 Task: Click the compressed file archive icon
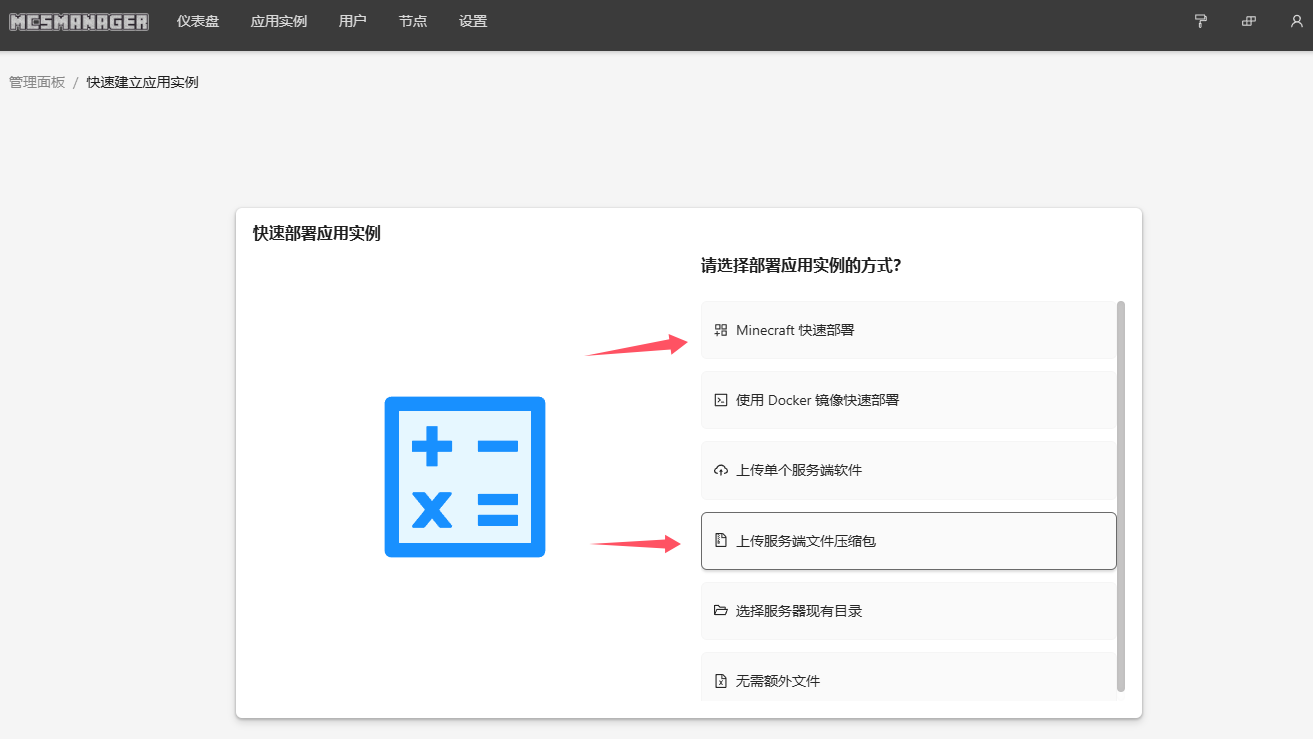tap(720, 541)
